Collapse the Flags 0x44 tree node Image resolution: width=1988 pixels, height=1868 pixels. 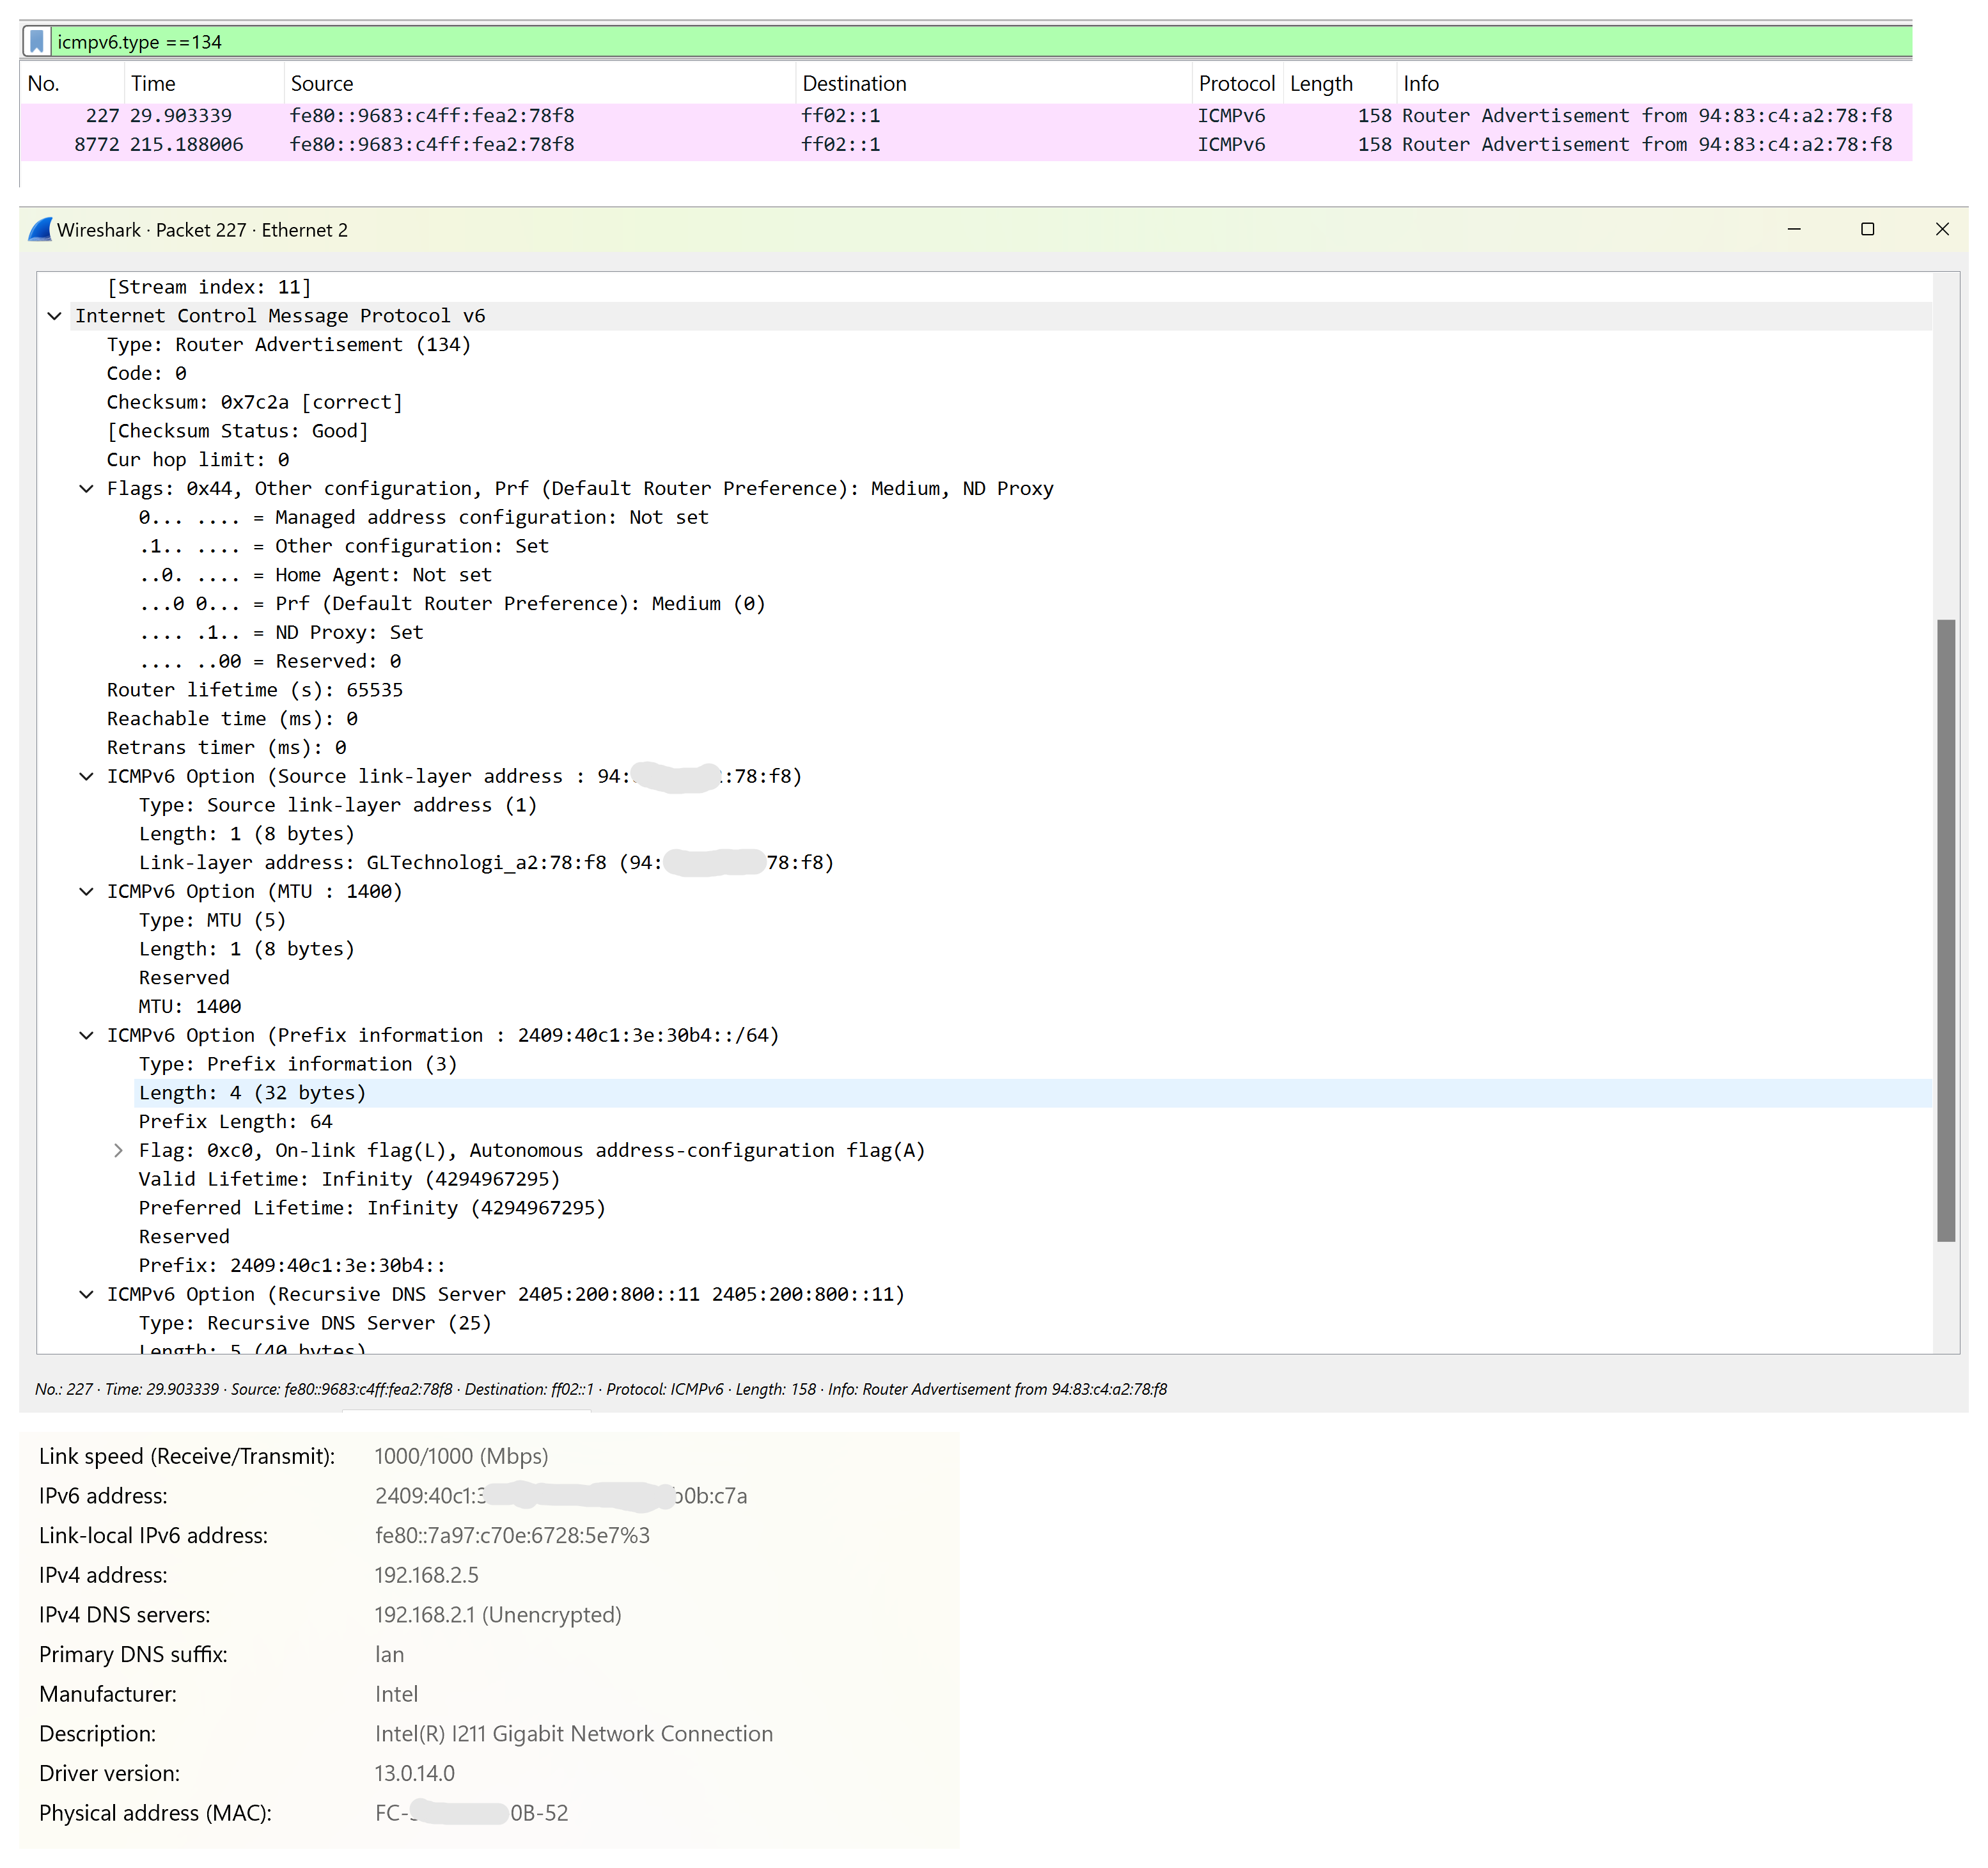87,489
